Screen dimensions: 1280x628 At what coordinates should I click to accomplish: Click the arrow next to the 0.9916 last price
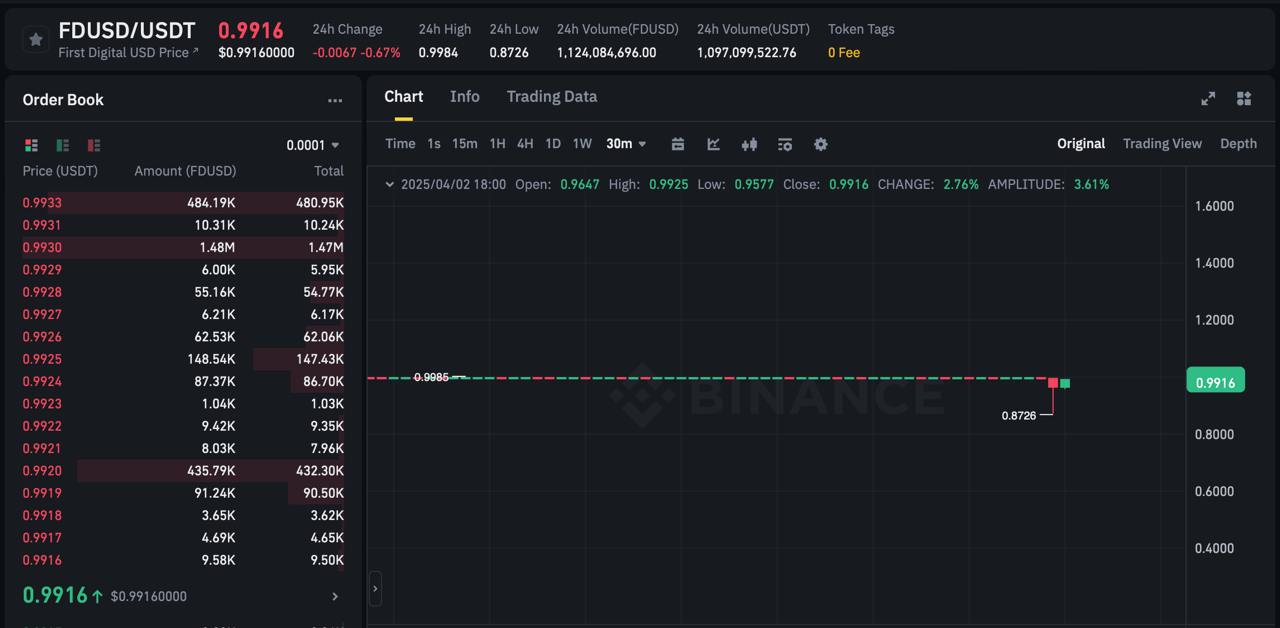(335, 596)
